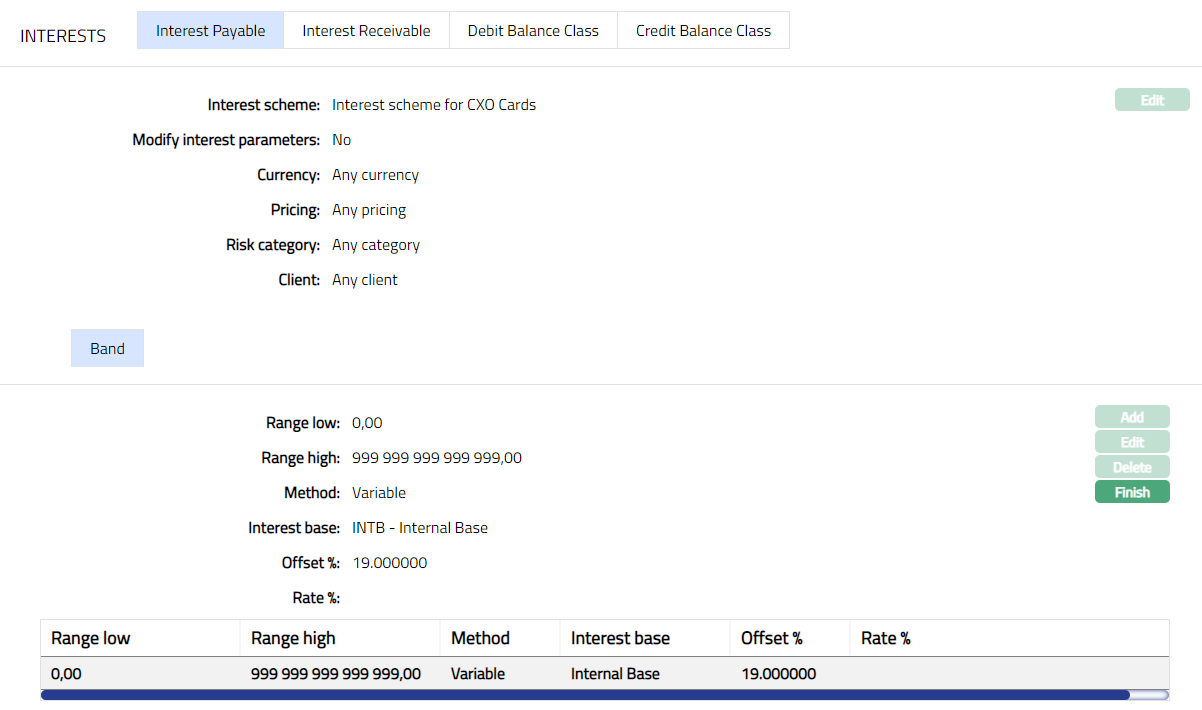Open the Interest Receivable tab

[366, 30]
